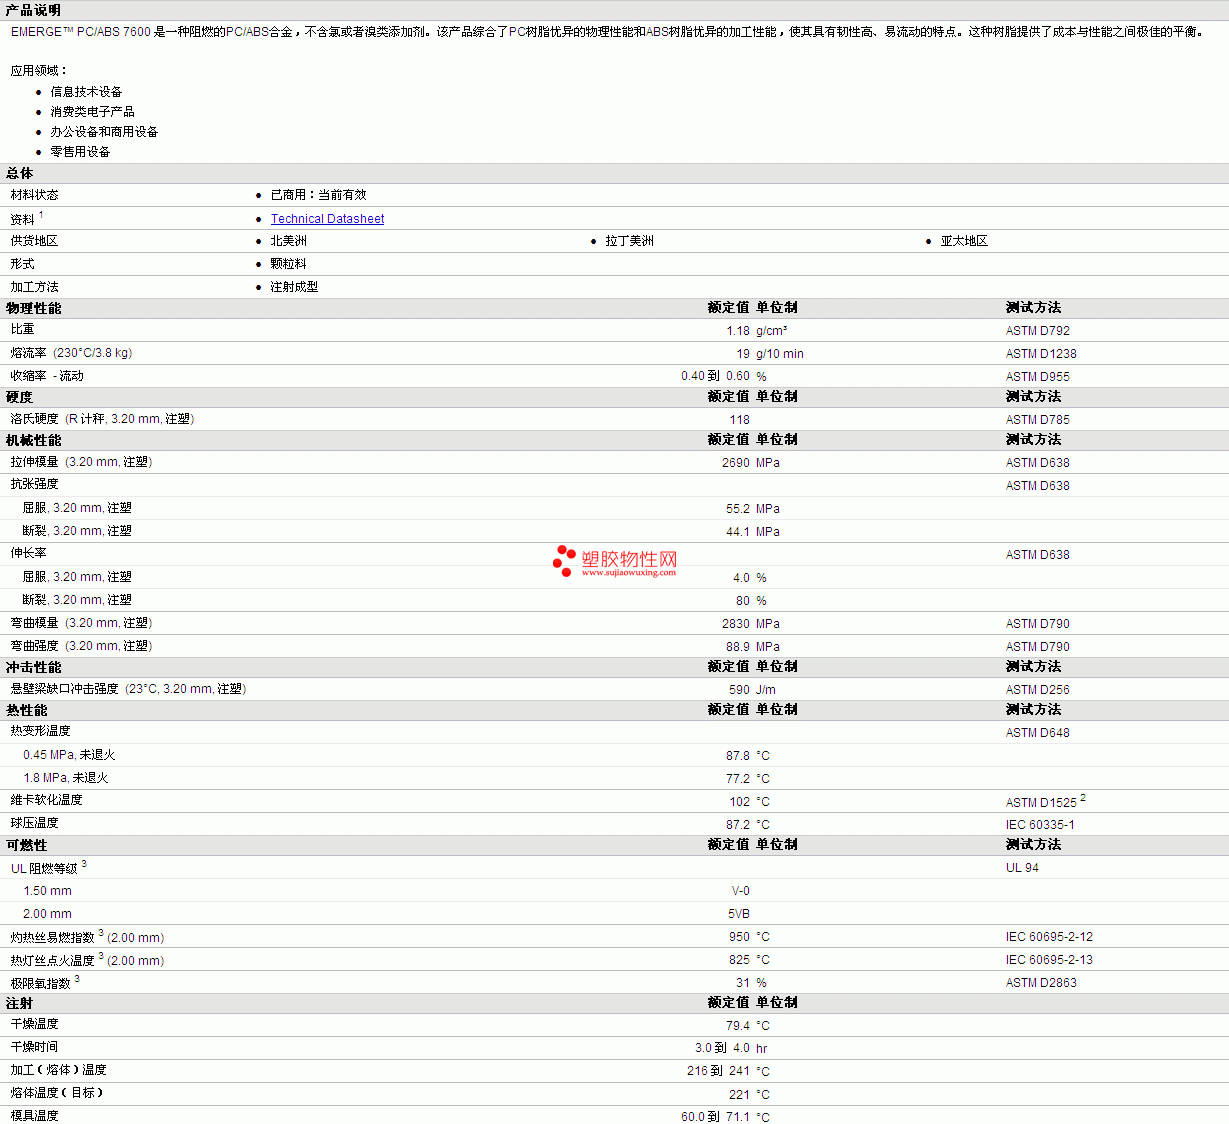Select the mold temperature range '60.0 到 71.1'
The height and width of the screenshot is (1124, 1229).
(715, 1117)
